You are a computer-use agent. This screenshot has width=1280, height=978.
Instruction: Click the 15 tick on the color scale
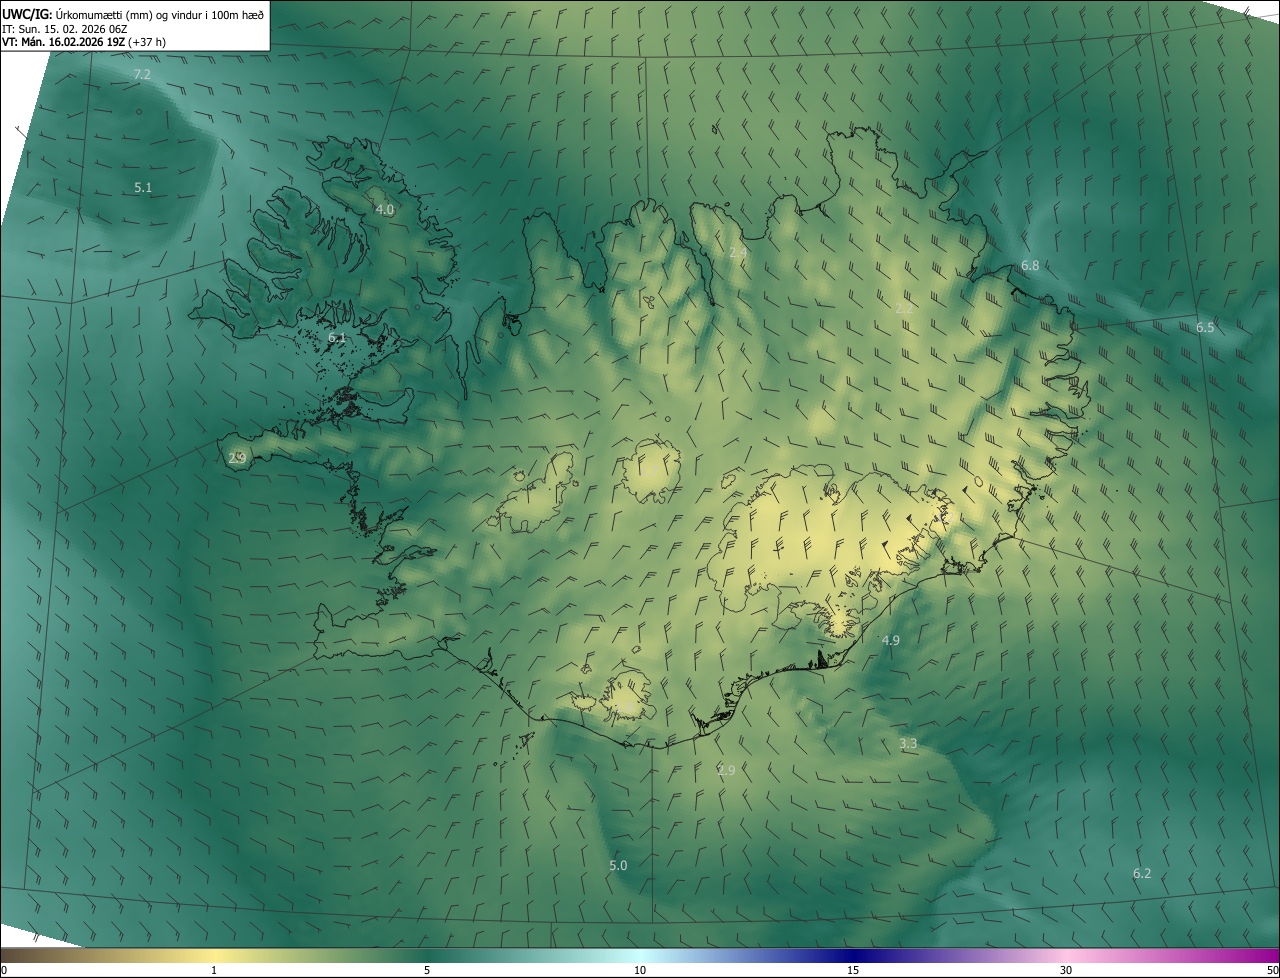click(x=853, y=970)
